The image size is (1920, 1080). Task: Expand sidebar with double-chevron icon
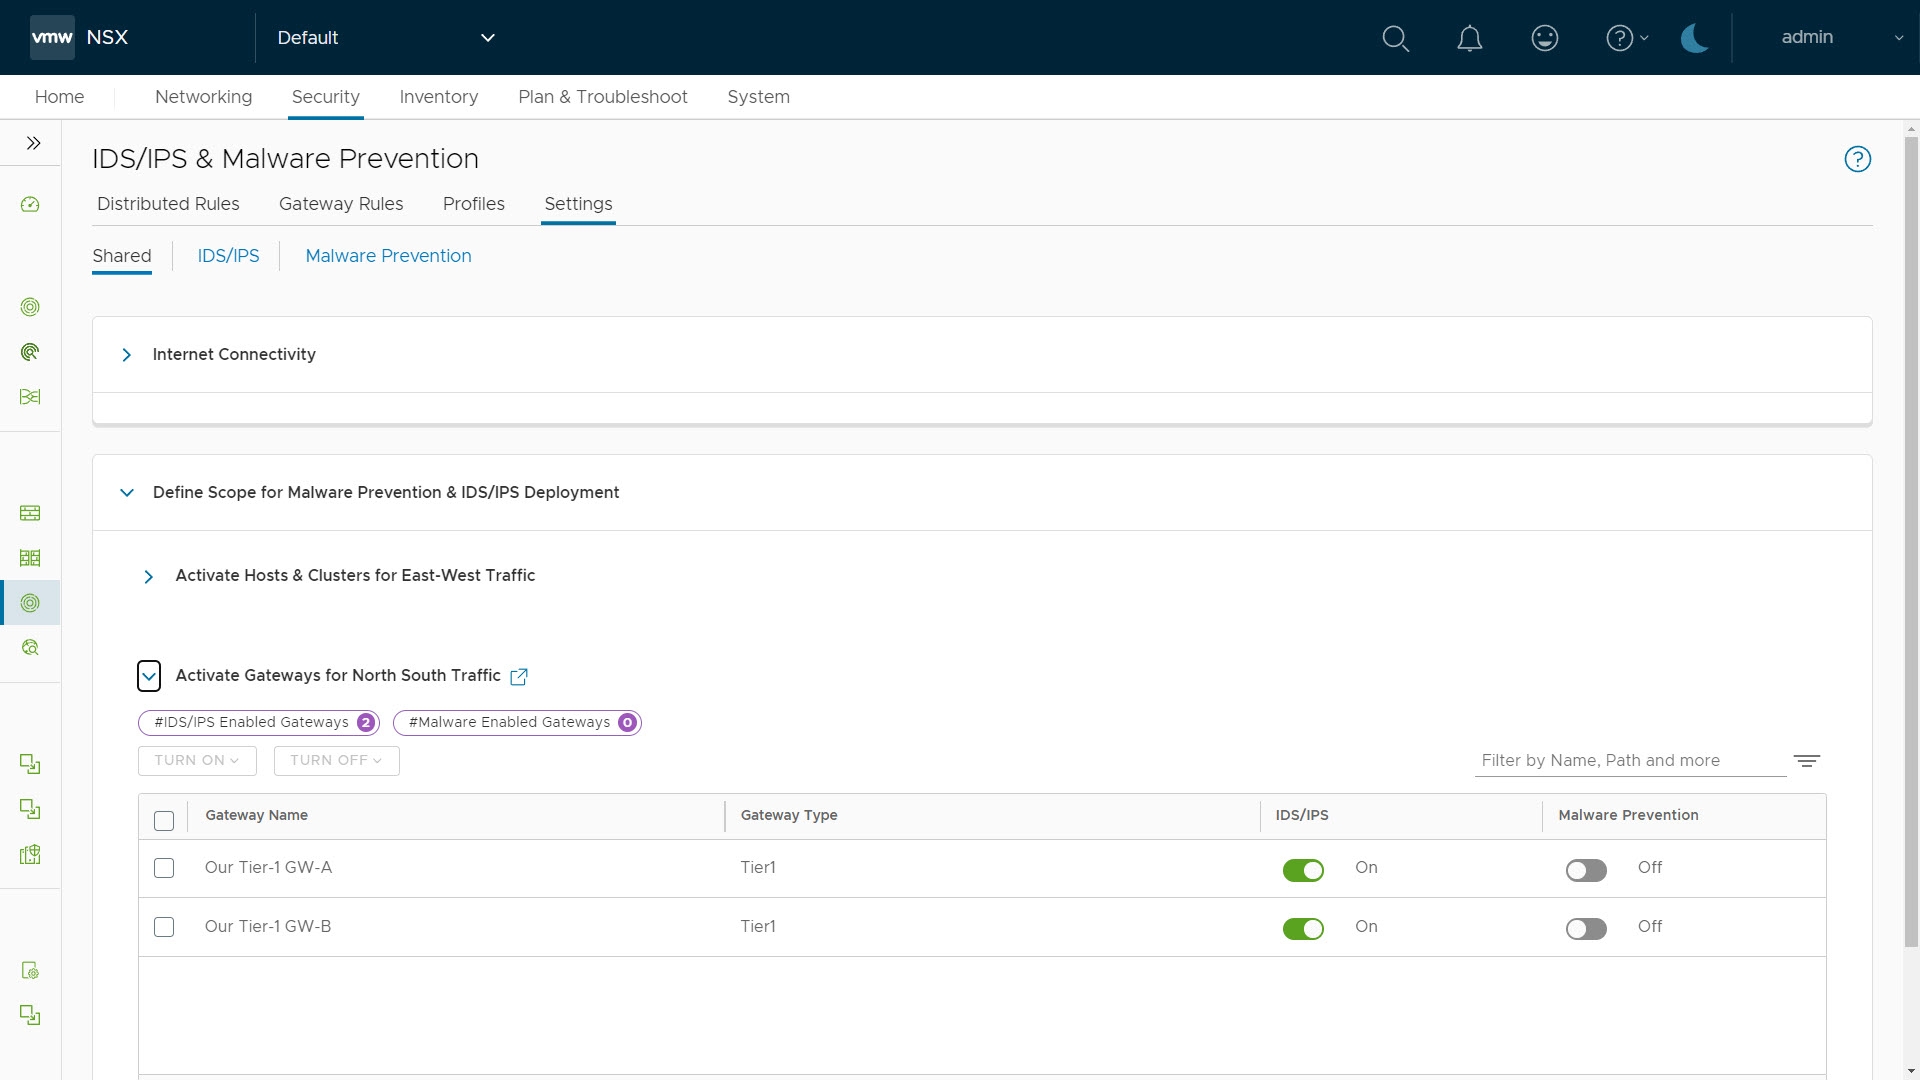tap(33, 143)
